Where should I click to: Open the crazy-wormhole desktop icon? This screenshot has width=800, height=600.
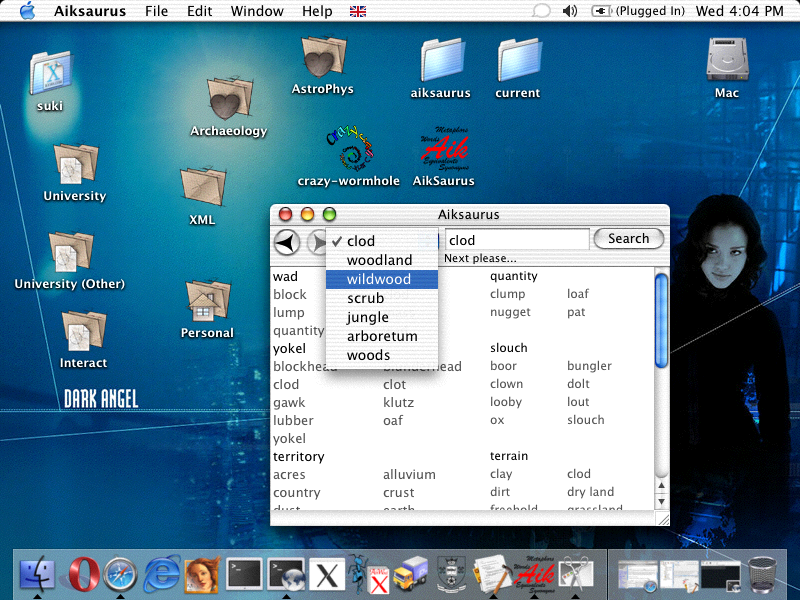coord(348,150)
